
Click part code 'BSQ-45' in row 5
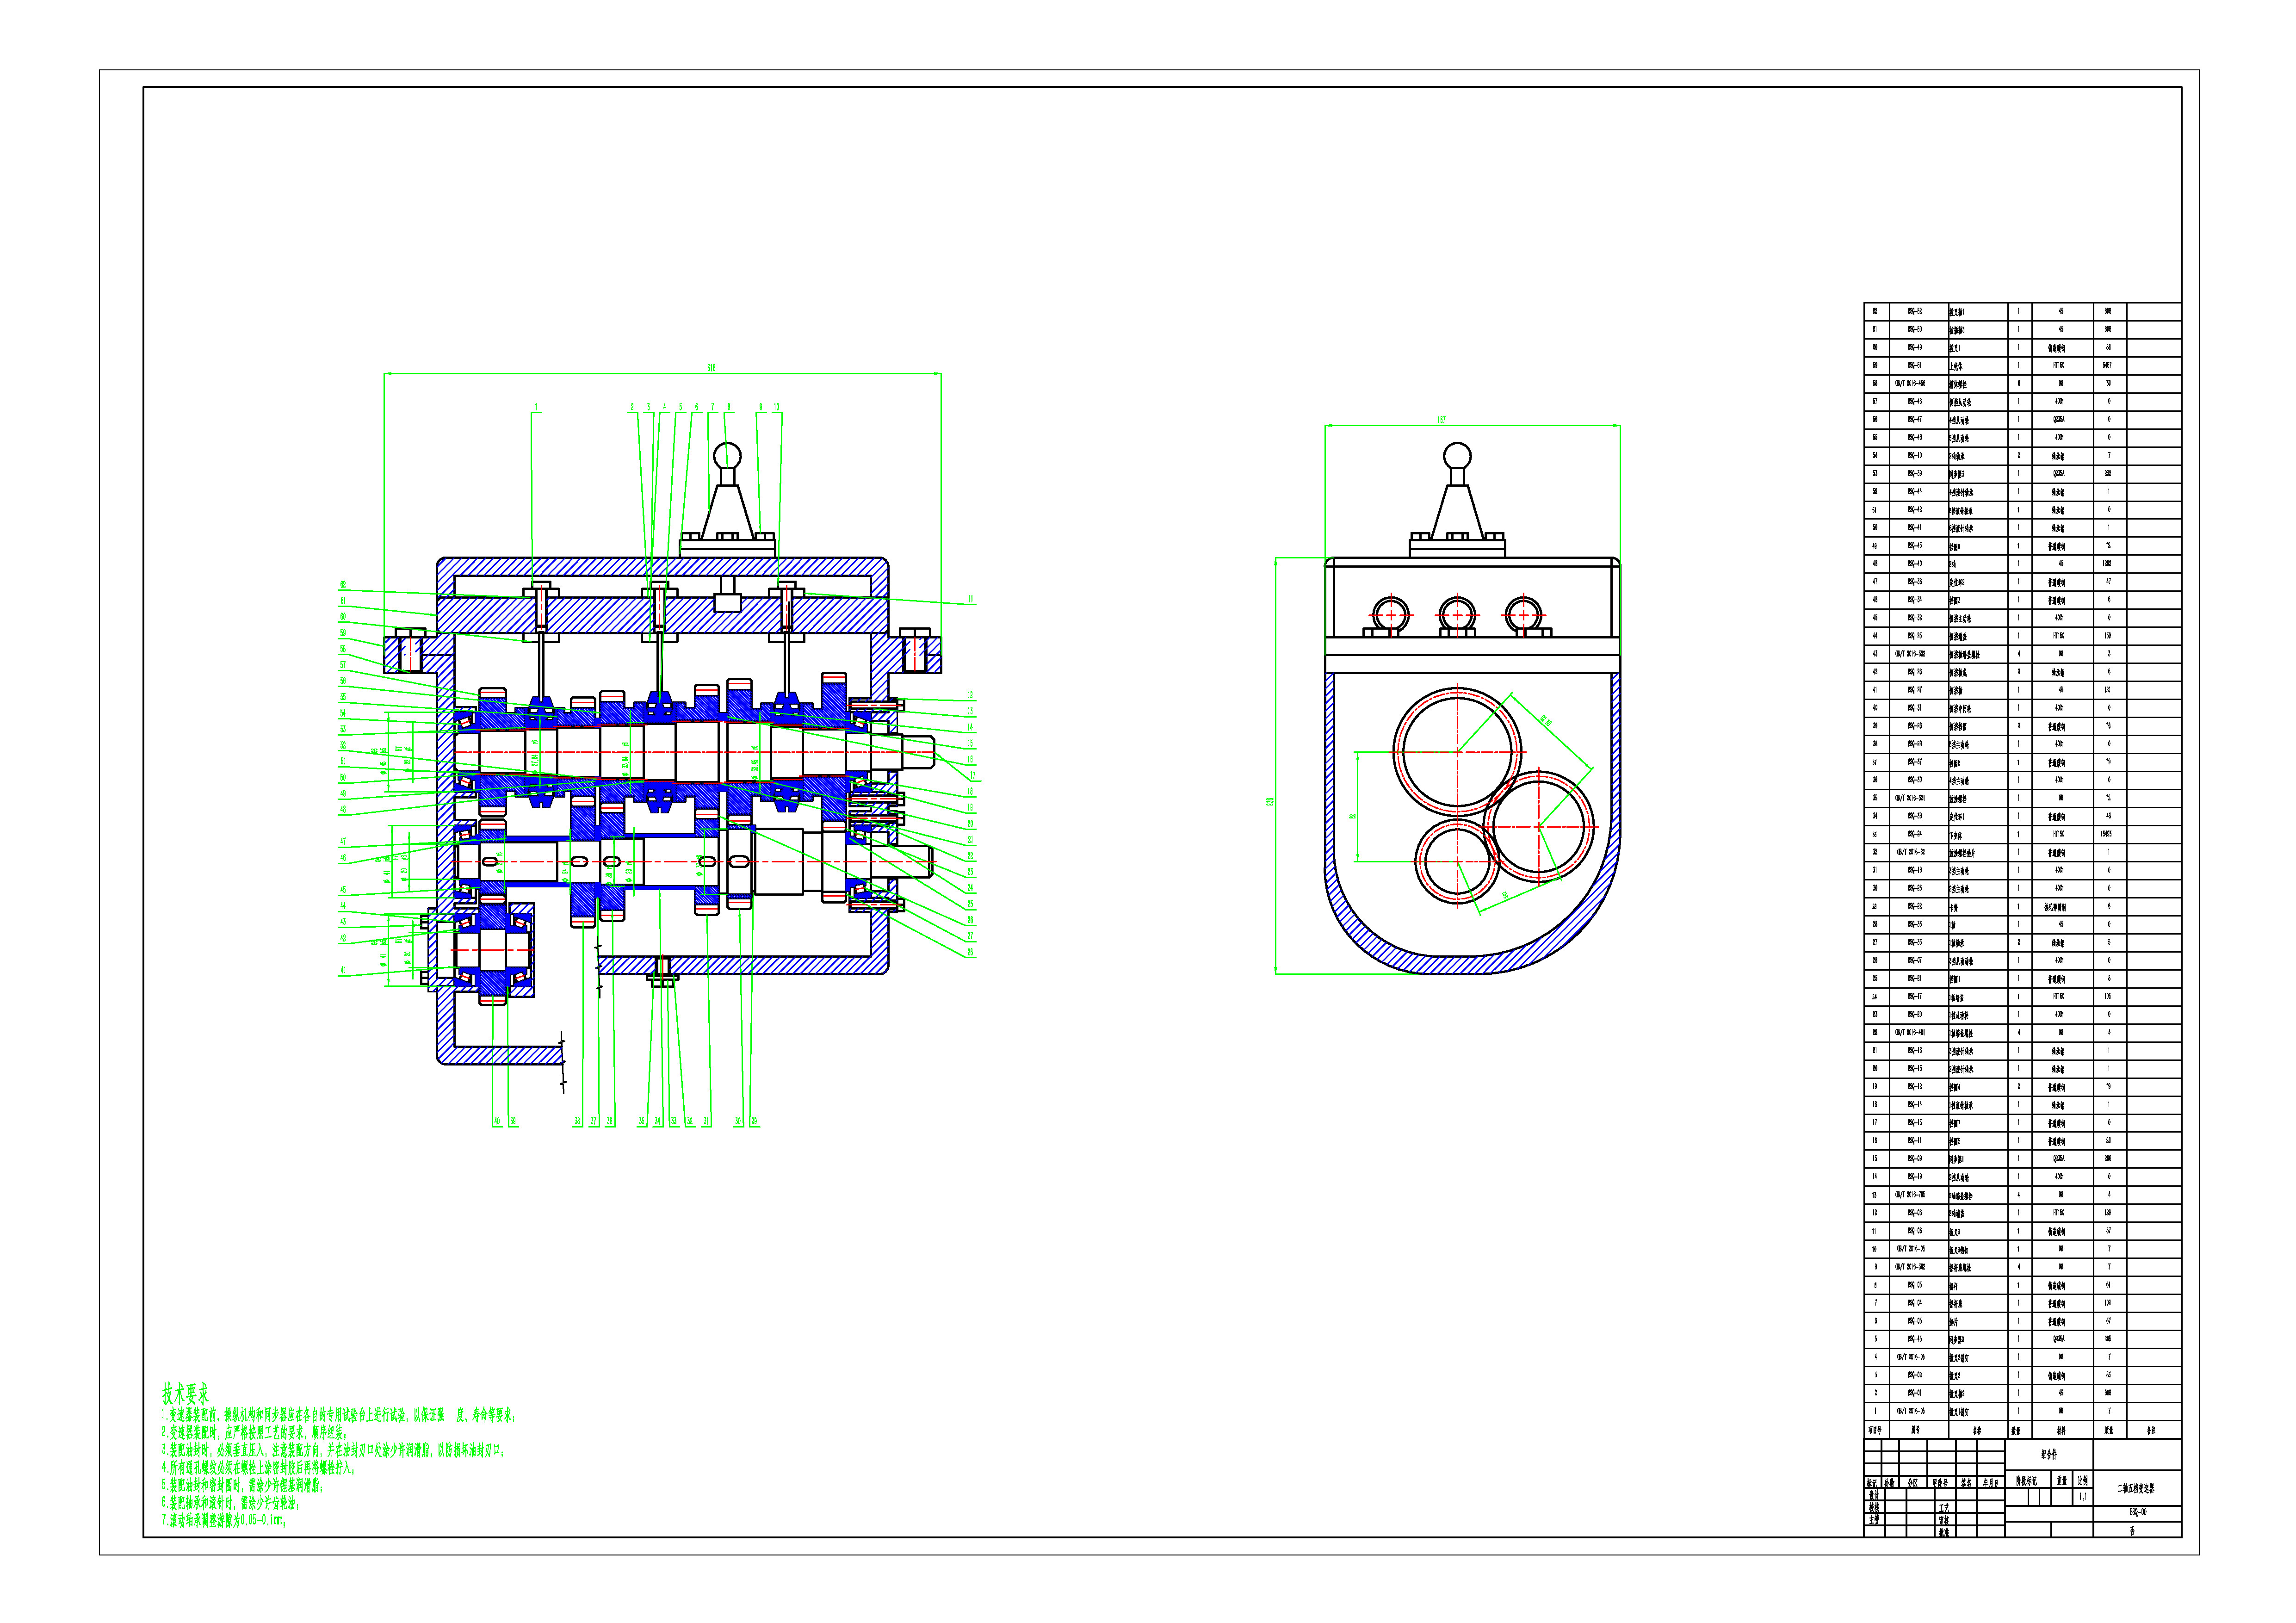click(1915, 1339)
